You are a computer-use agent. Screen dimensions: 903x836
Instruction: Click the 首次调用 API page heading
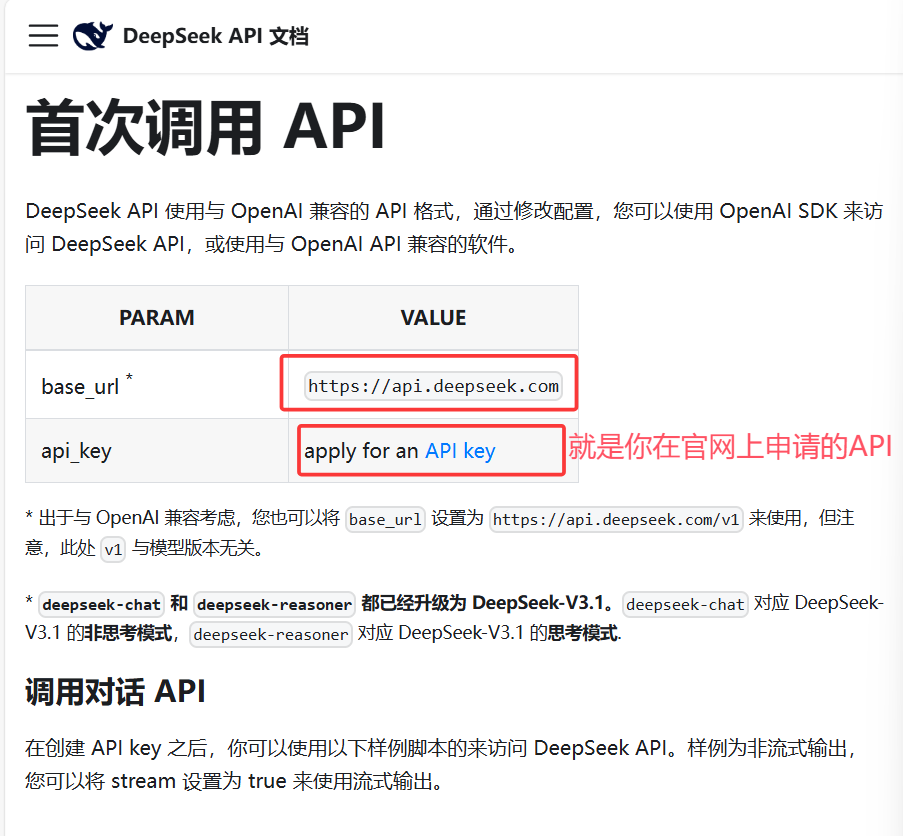pyautogui.click(x=206, y=128)
